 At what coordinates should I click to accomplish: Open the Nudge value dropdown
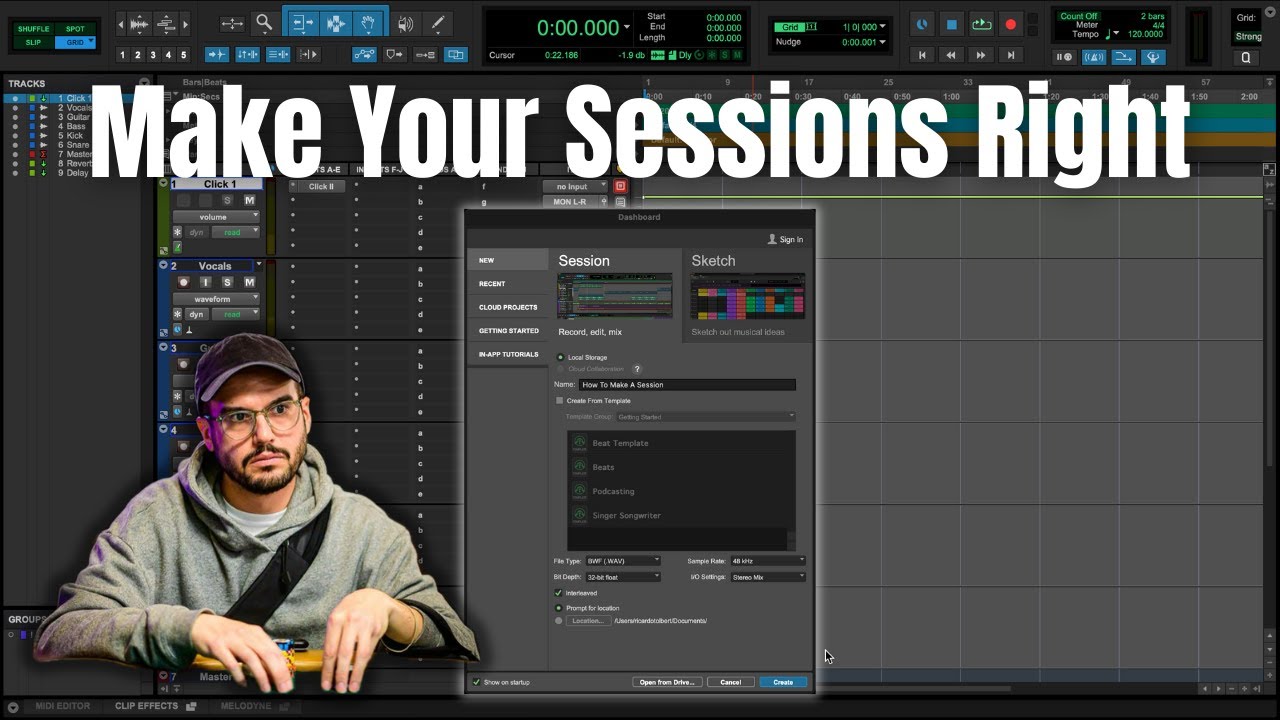(x=883, y=42)
